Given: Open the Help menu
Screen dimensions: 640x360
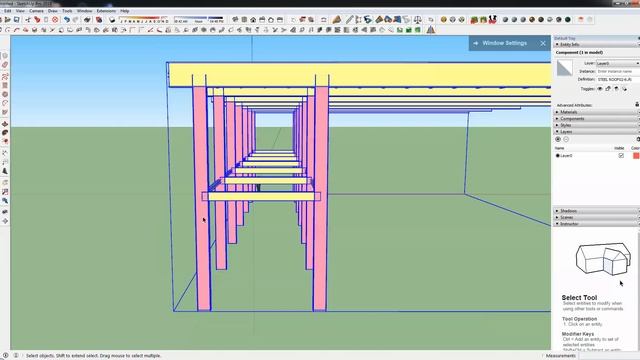Looking at the screenshot, I should (124, 11).
